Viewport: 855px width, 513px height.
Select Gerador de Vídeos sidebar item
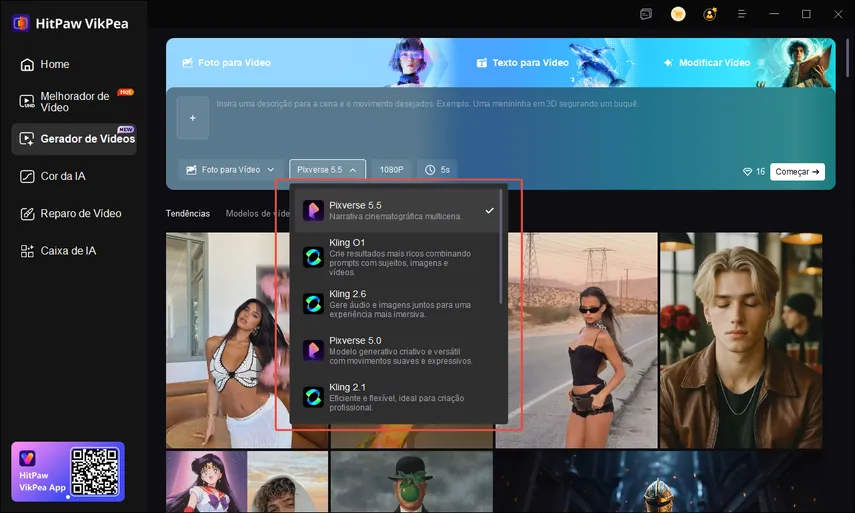click(x=74, y=139)
